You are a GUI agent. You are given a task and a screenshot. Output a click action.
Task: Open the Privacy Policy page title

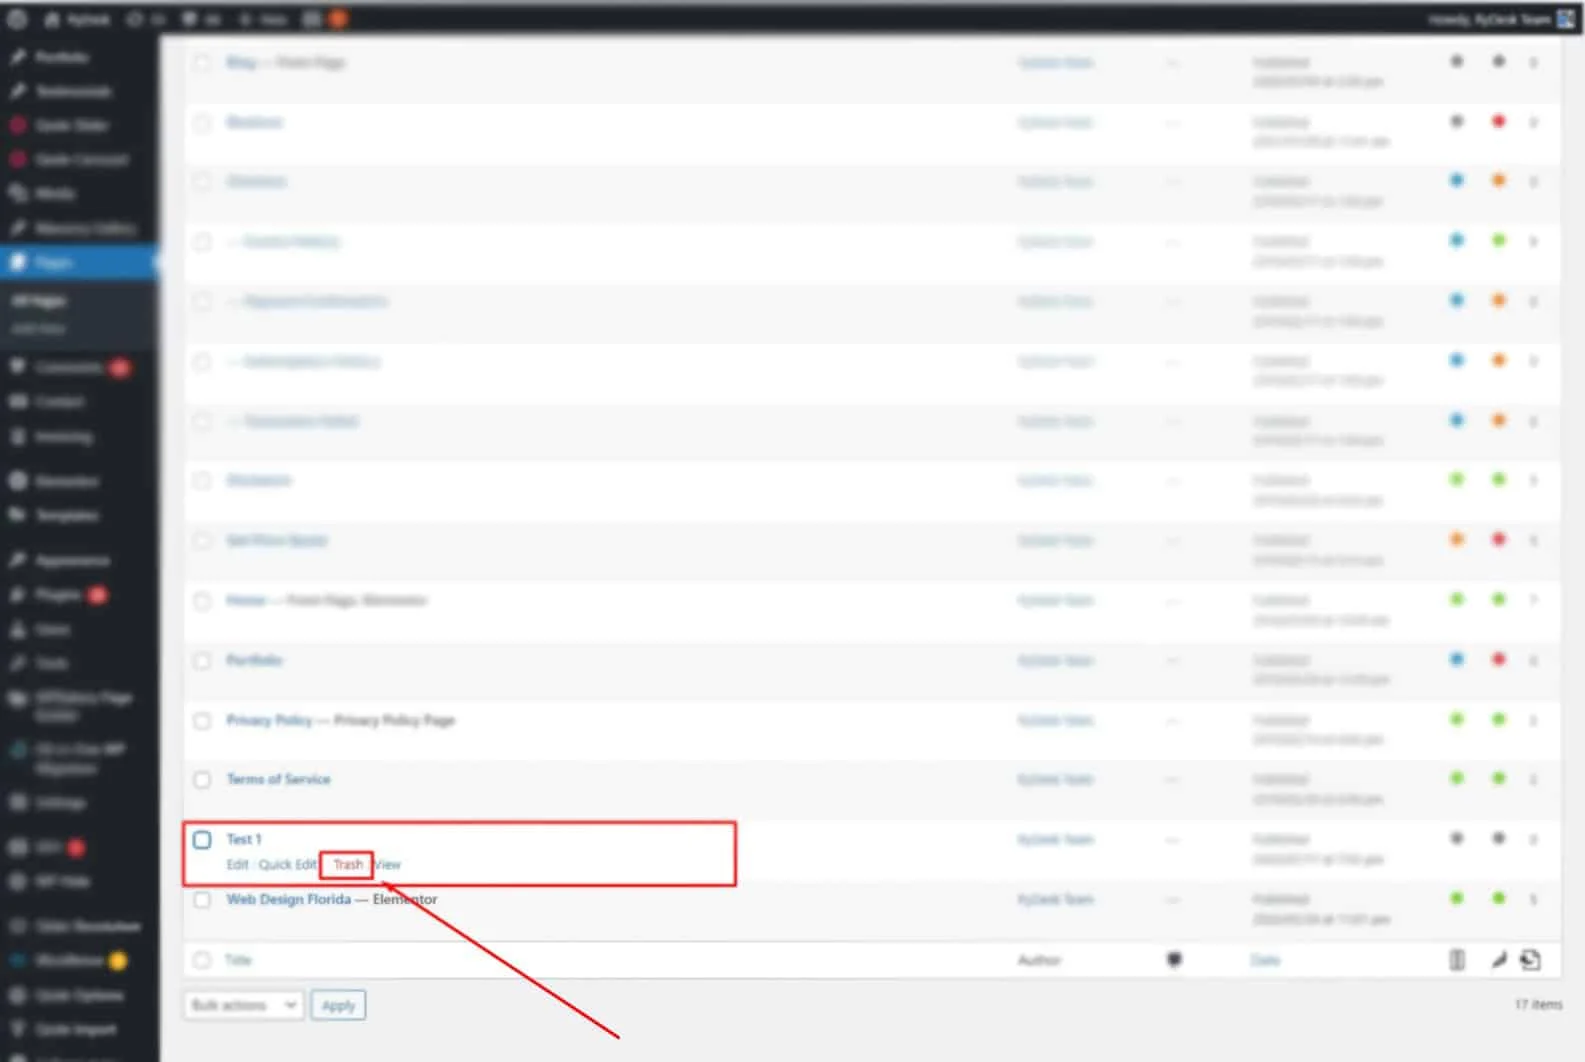tap(269, 720)
